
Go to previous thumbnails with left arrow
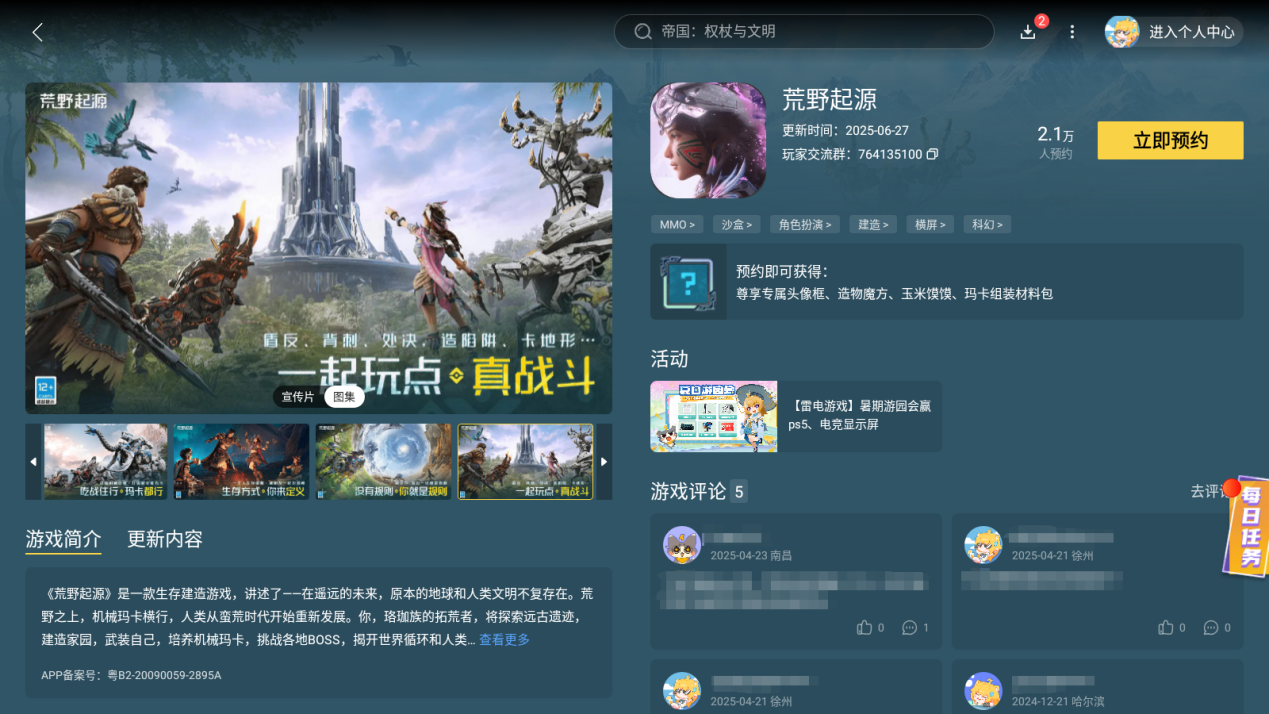(33, 462)
